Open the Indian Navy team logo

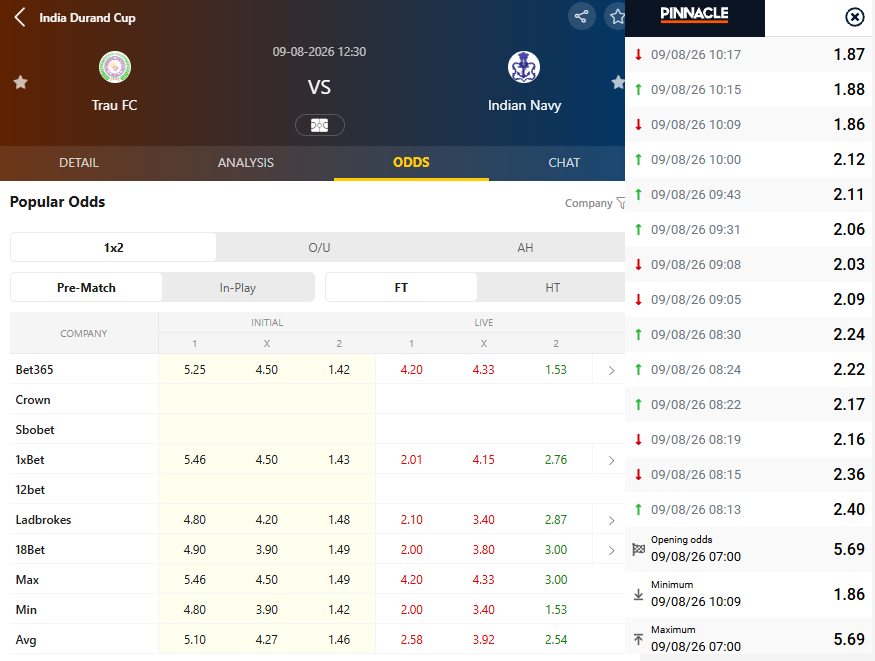click(524, 67)
